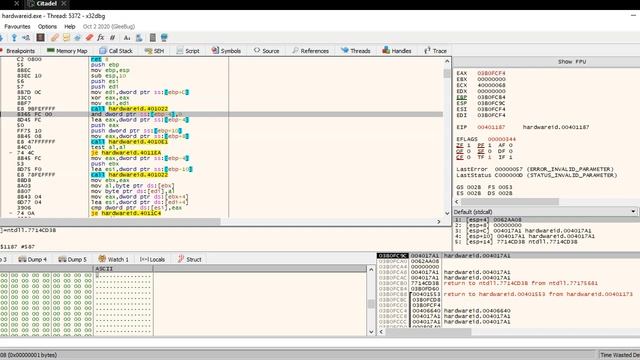
Task: Select the EIP register value 00401187
Action: coord(491,127)
